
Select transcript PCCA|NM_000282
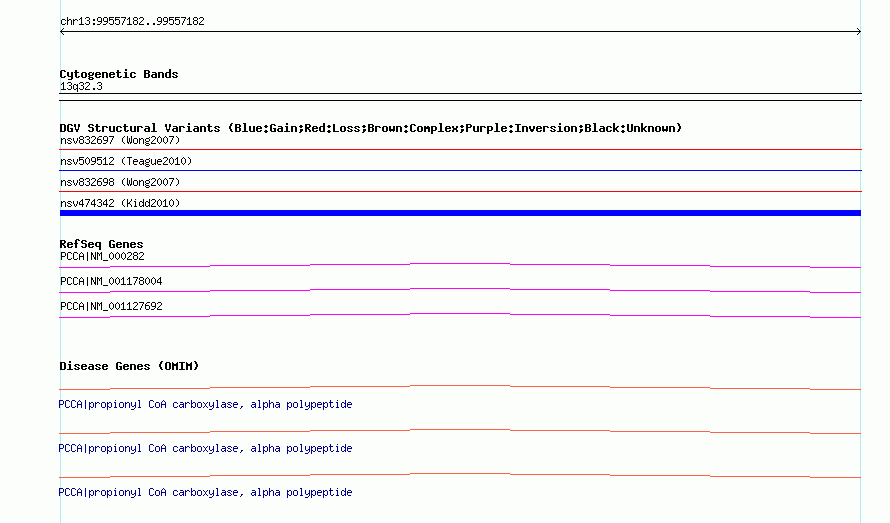(102, 257)
